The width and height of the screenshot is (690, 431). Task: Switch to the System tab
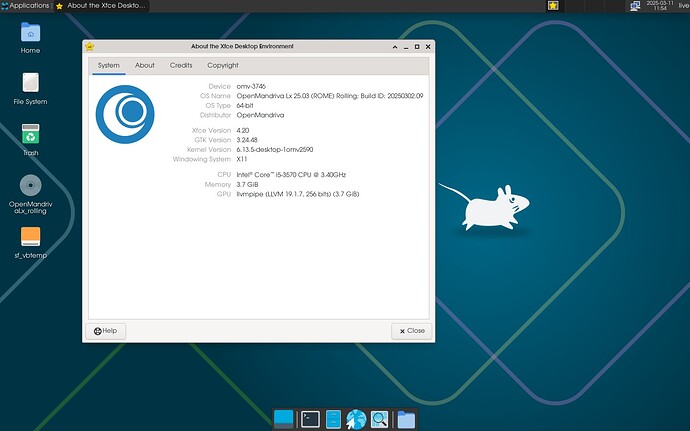tap(109, 65)
